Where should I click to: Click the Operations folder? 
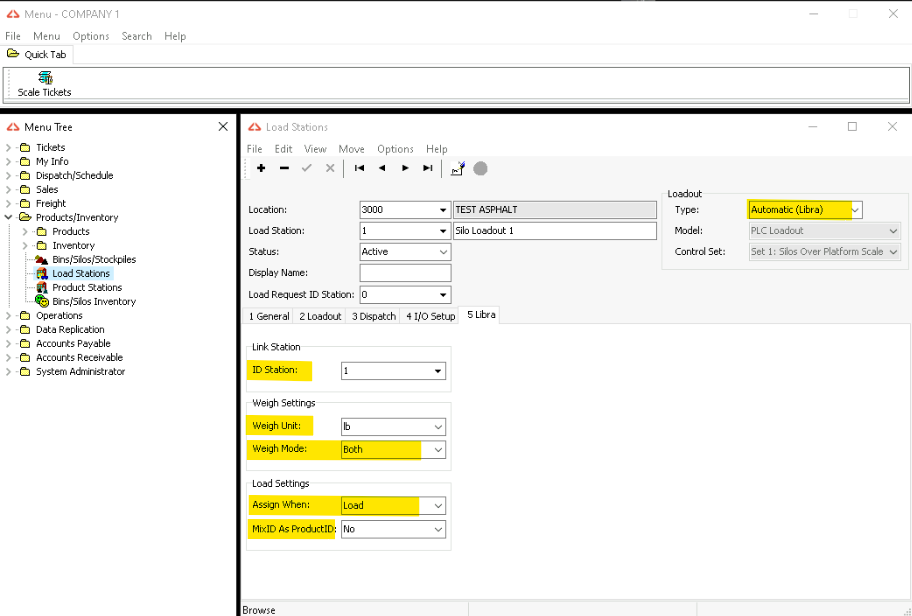click(x=59, y=315)
